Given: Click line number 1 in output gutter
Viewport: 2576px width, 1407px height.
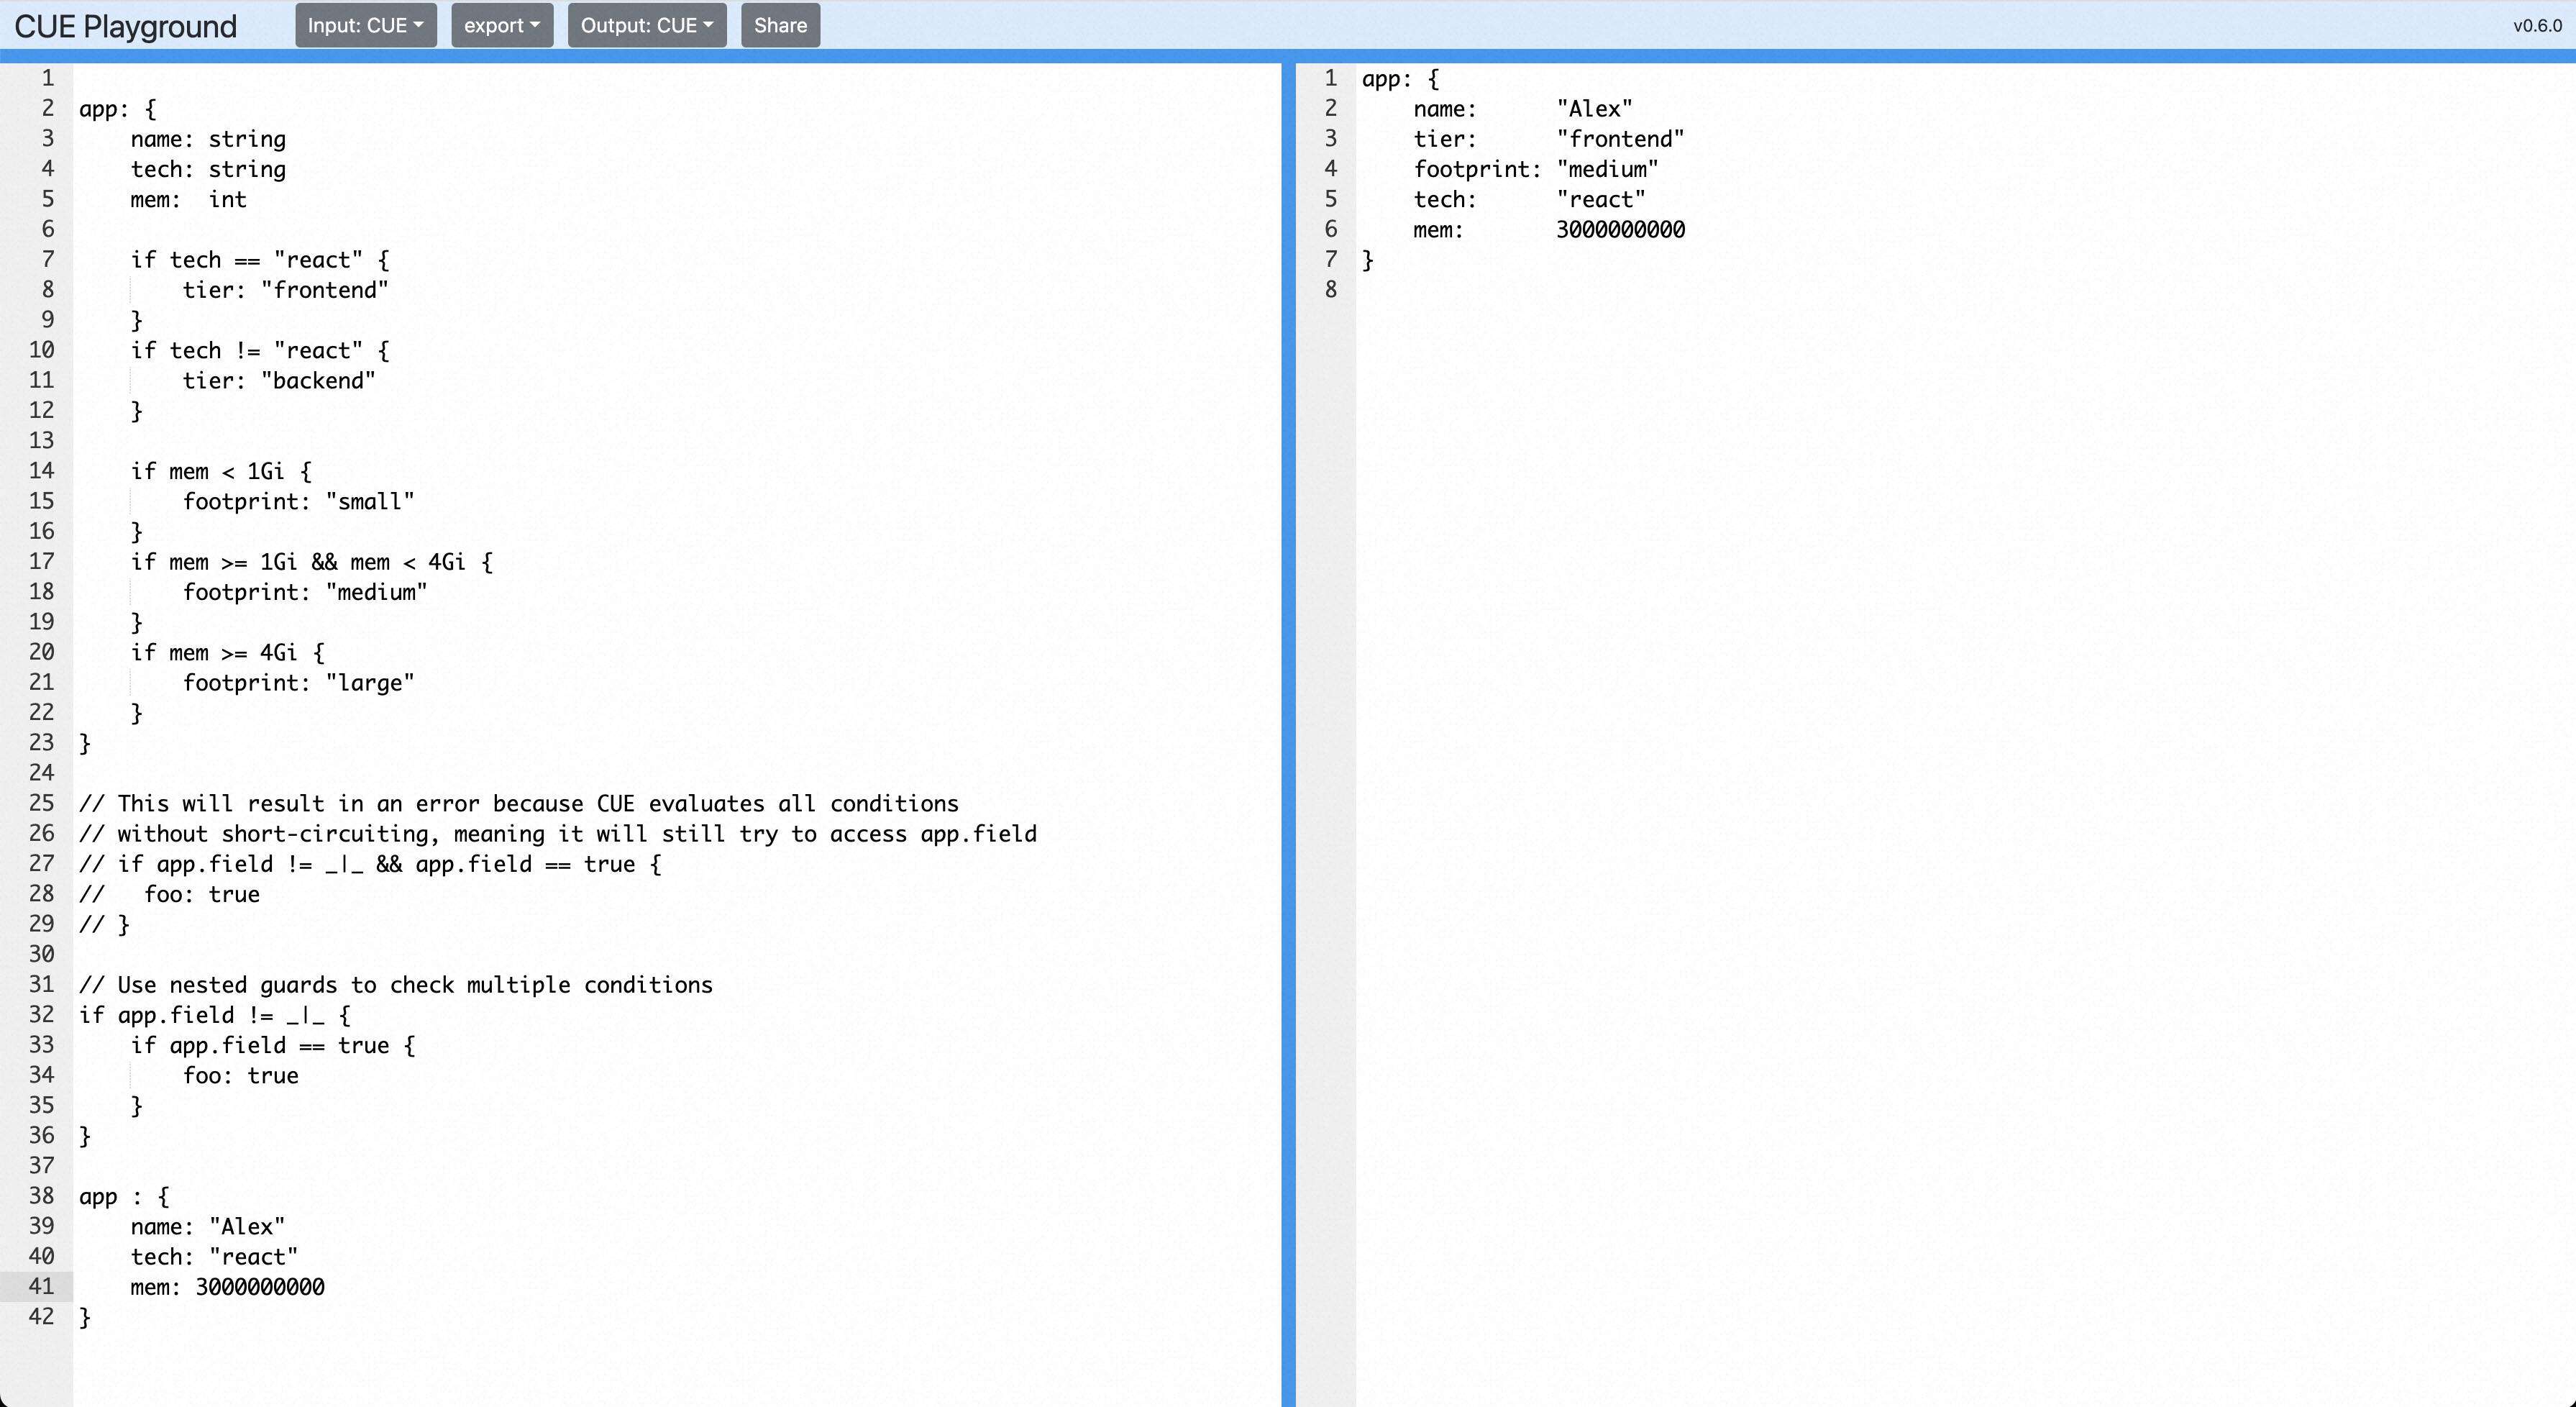Looking at the screenshot, I should [1330, 78].
